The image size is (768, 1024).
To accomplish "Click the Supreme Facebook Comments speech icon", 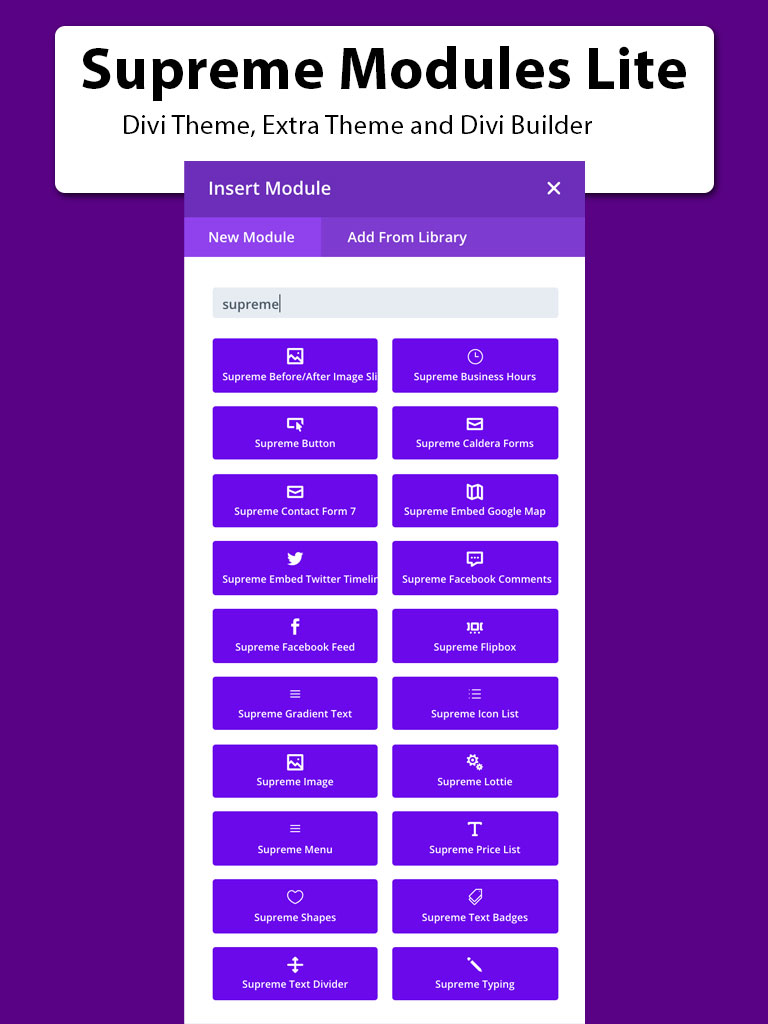I will [475, 559].
